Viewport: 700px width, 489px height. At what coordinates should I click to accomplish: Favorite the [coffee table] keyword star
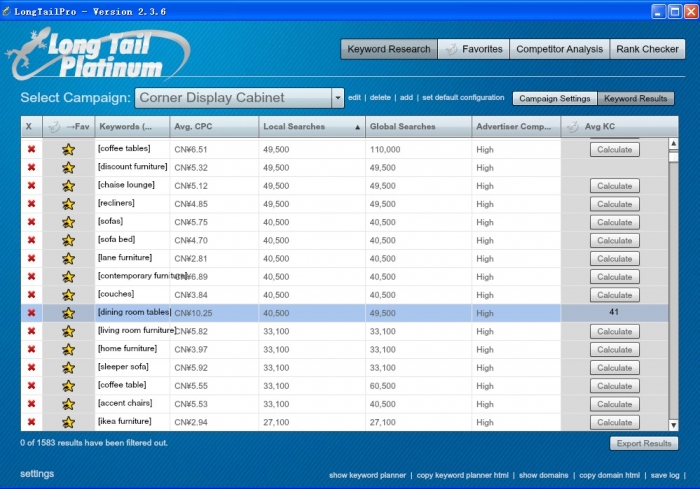[68, 385]
